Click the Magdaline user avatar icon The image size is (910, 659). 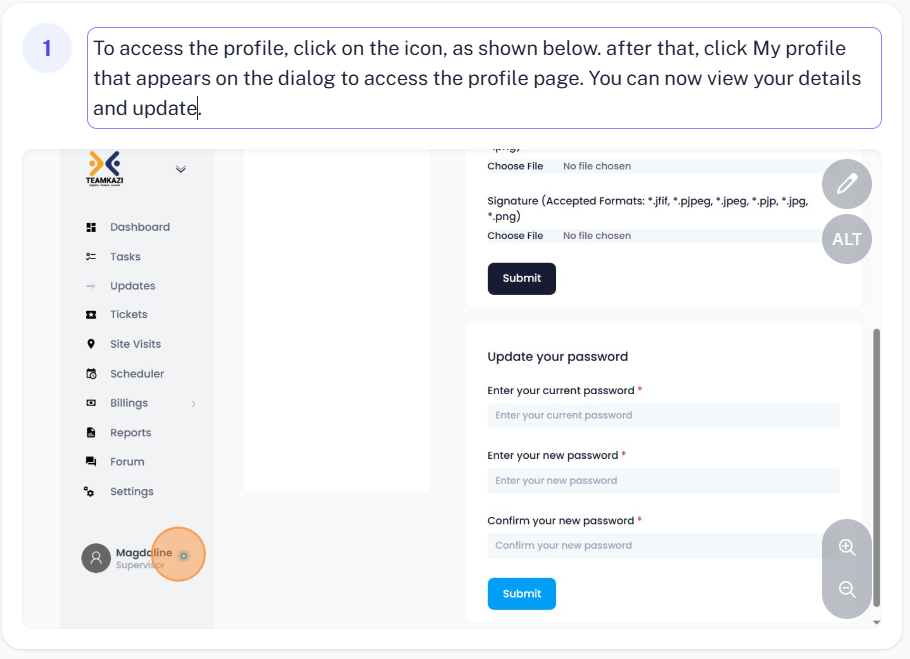96,558
